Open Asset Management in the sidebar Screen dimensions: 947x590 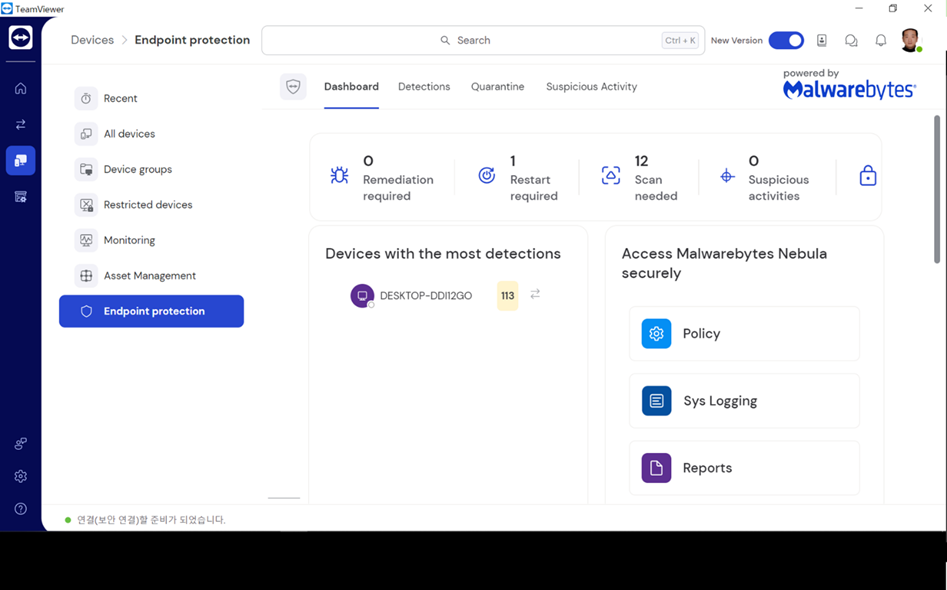coord(152,276)
